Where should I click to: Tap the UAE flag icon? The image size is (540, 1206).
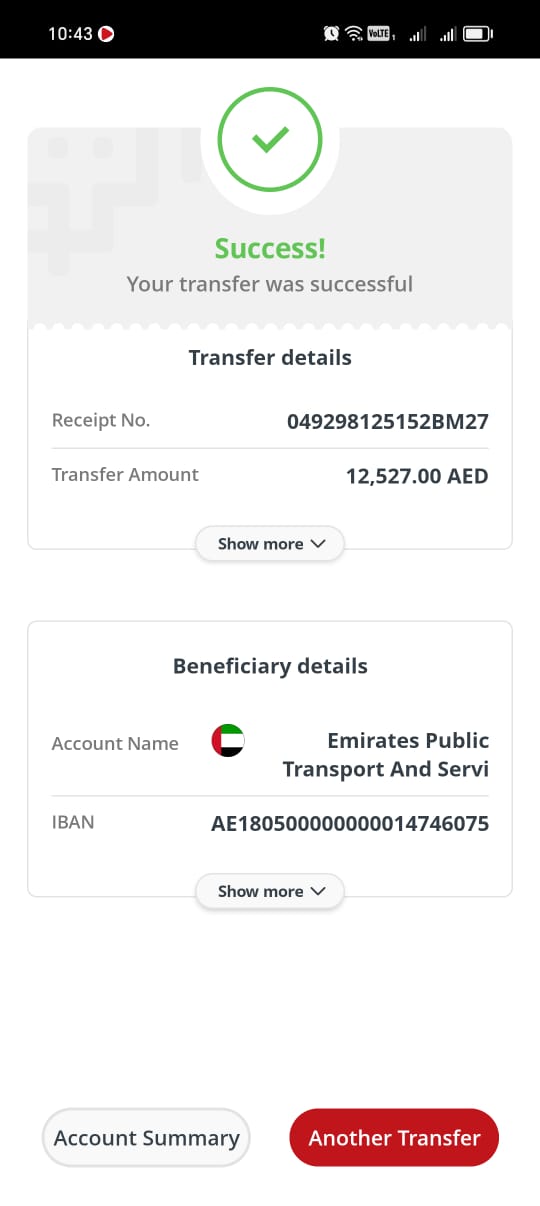(228, 741)
